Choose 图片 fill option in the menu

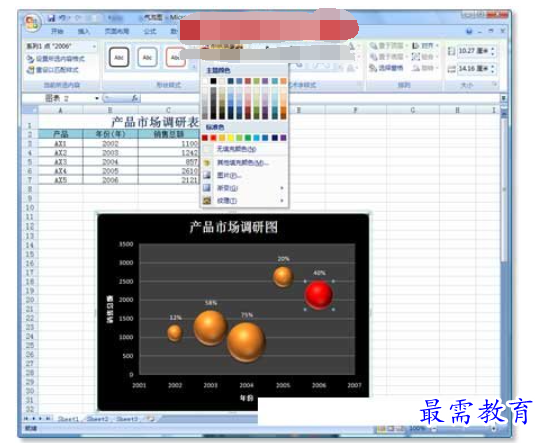244,175
